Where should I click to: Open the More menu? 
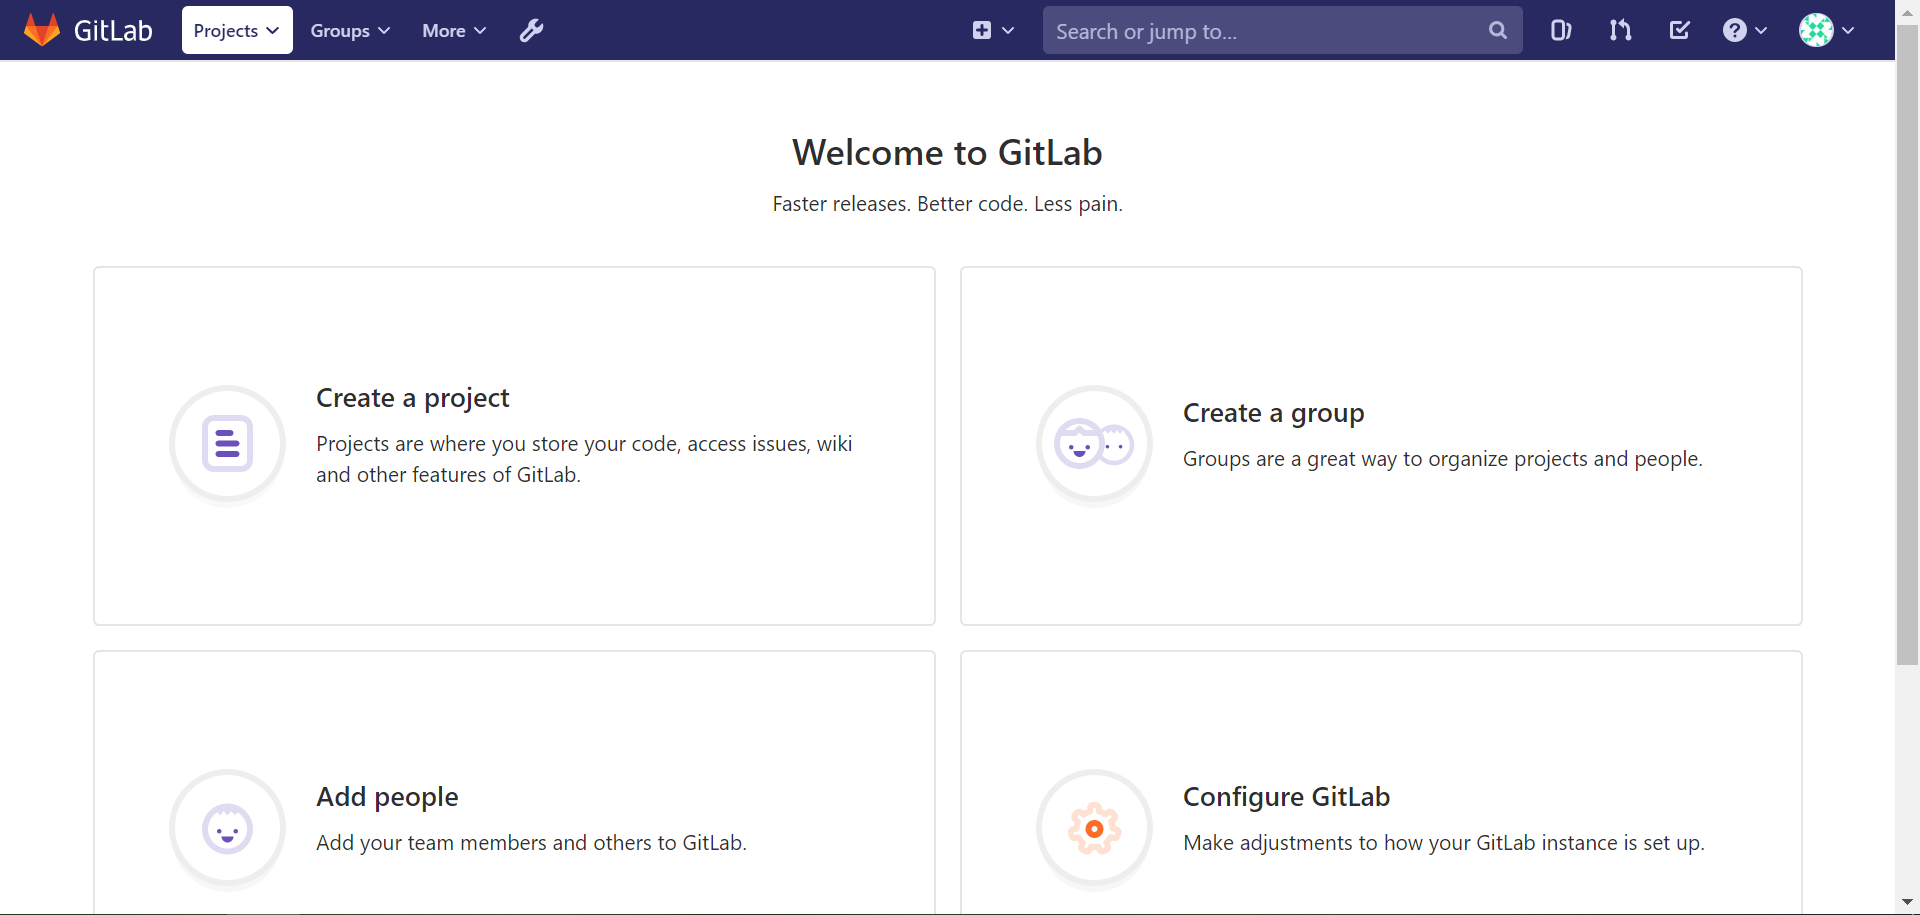453,30
